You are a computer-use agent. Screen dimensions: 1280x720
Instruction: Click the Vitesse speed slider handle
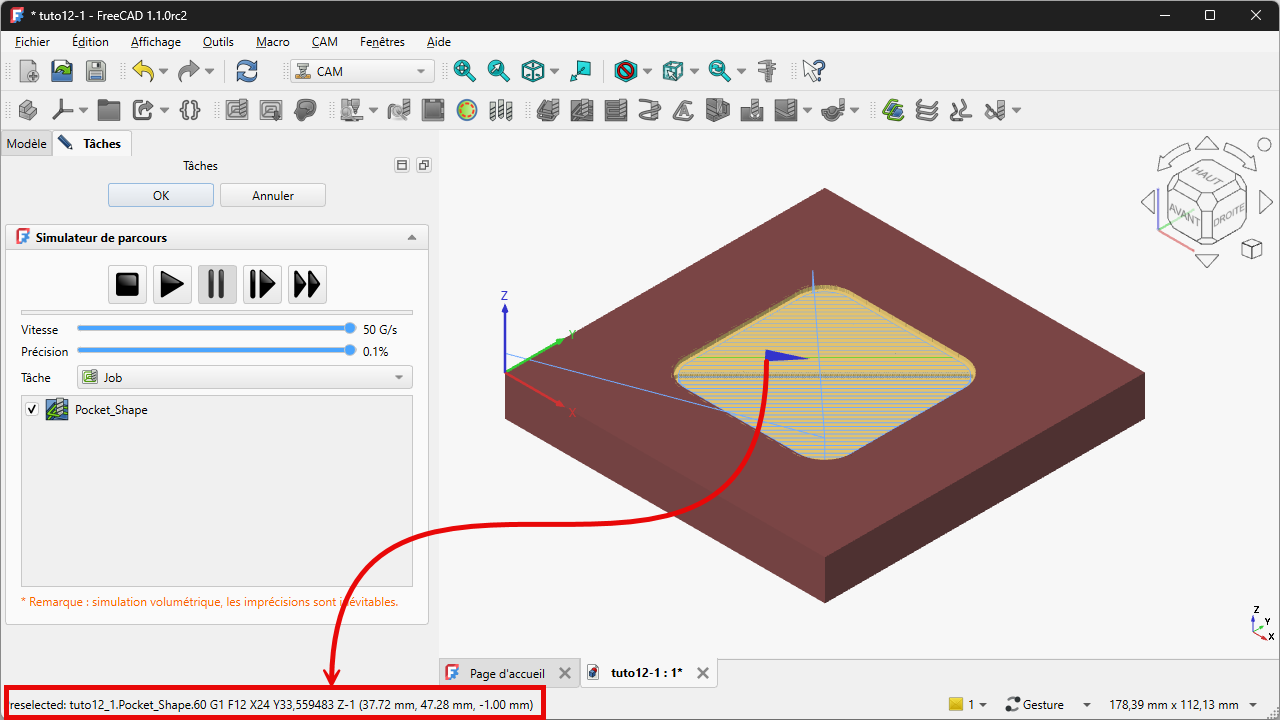click(x=350, y=328)
